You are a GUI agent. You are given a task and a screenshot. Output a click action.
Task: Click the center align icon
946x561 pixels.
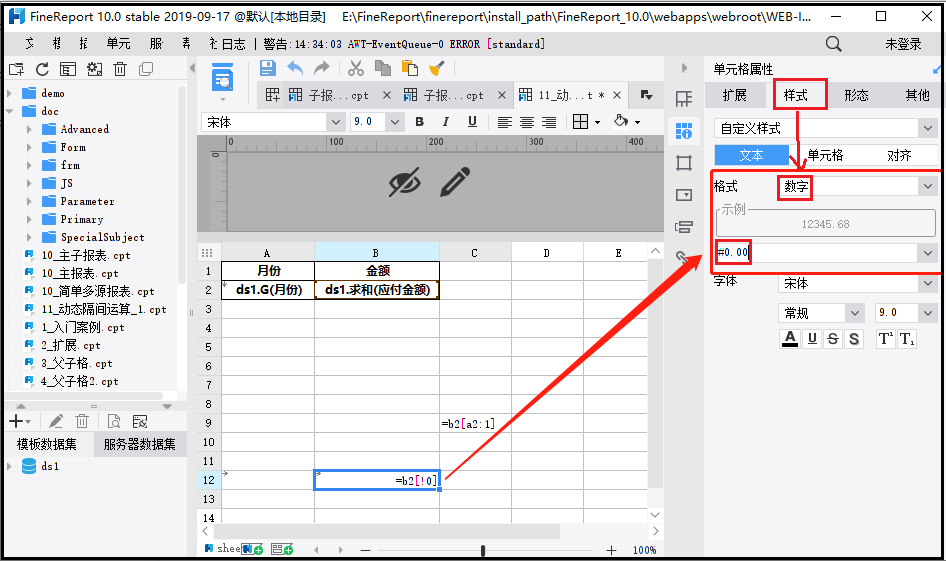(527, 122)
